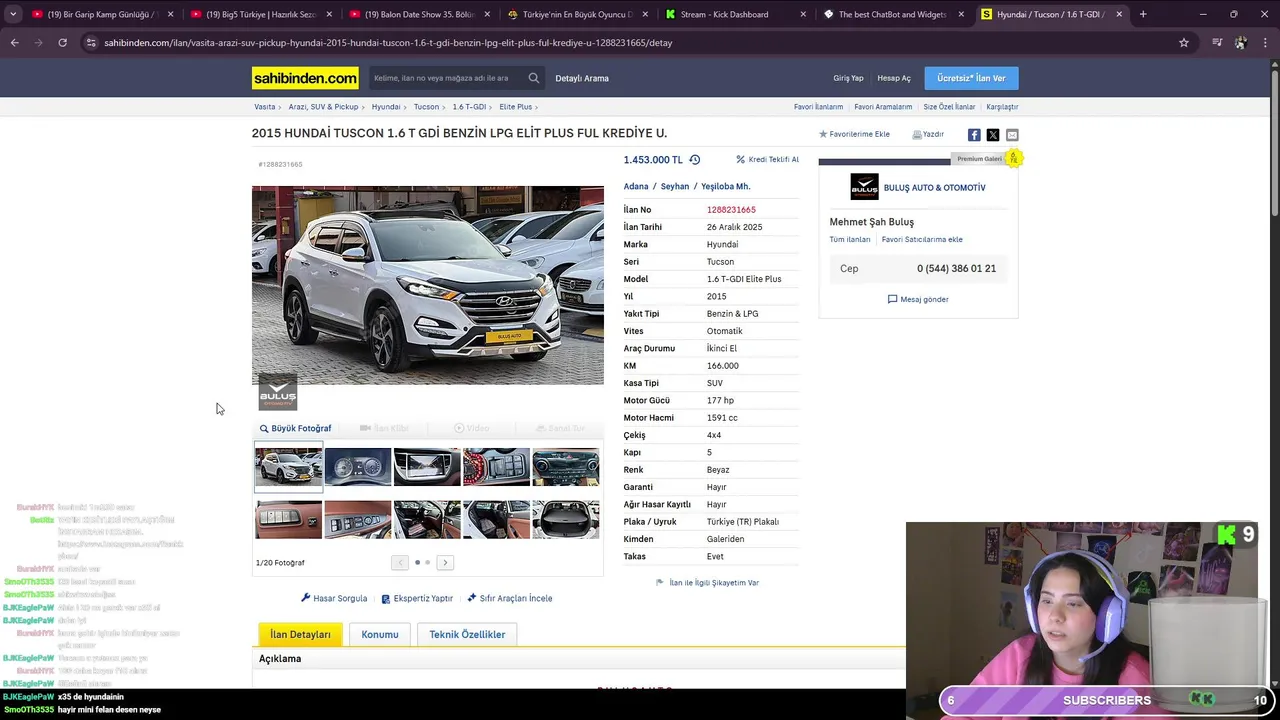Screen dimensions: 1280x720
Task: Click Ücretsiz İlan Ver button
Action: (971, 78)
